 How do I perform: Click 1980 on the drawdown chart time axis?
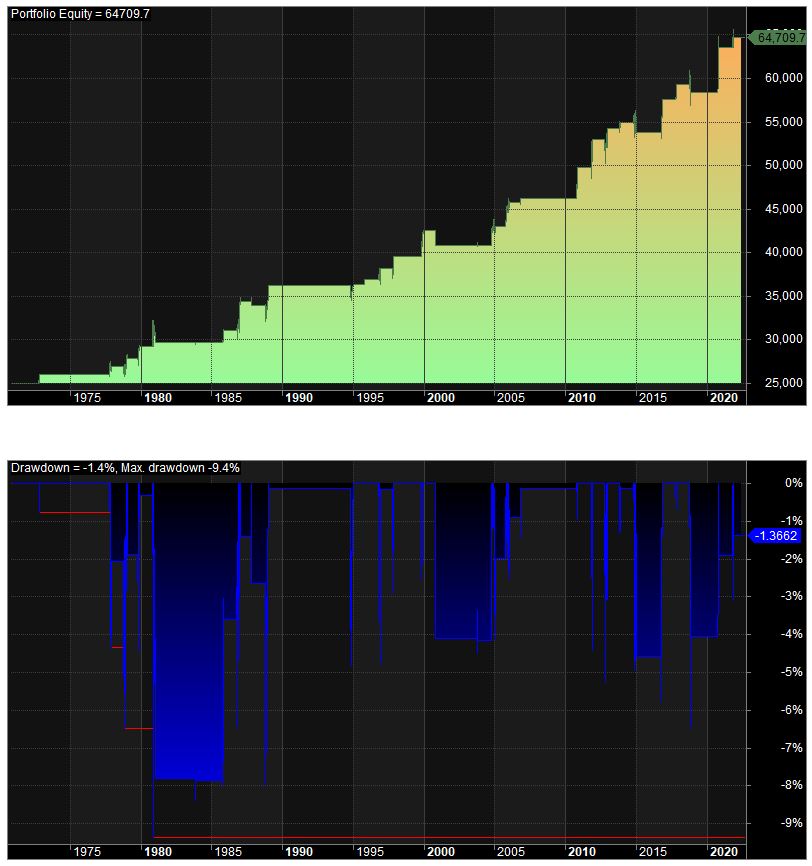click(158, 852)
